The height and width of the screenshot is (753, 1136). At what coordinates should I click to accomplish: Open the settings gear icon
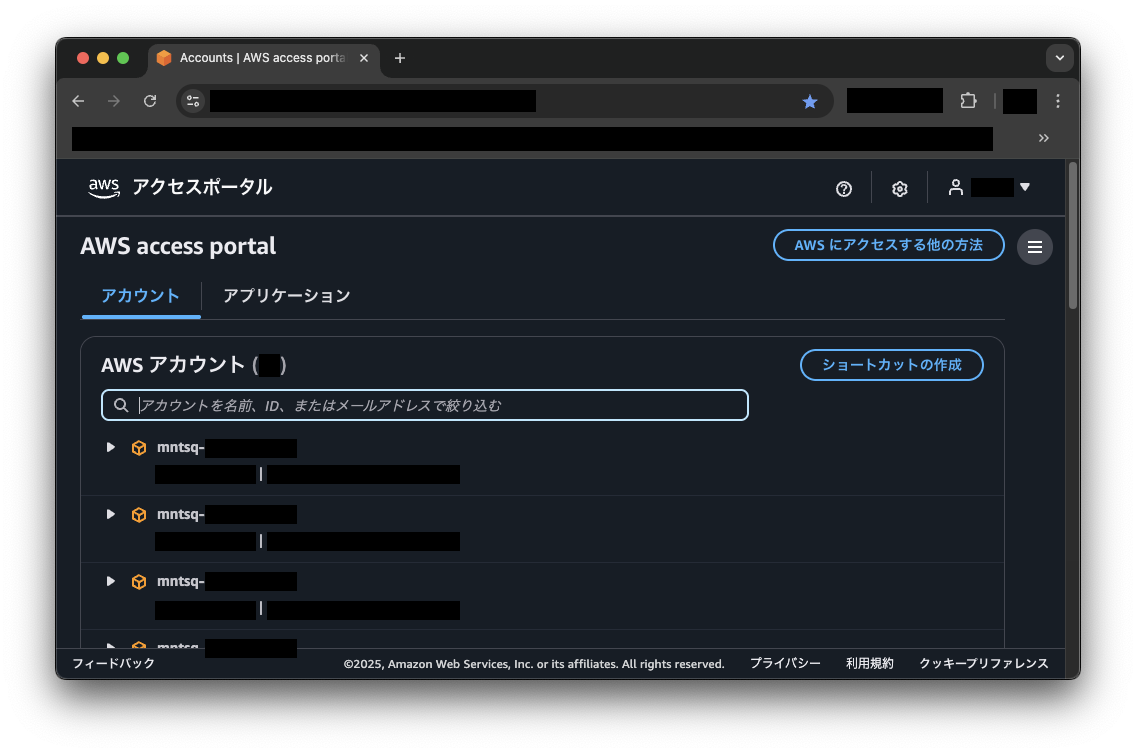pyautogui.click(x=899, y=188)
